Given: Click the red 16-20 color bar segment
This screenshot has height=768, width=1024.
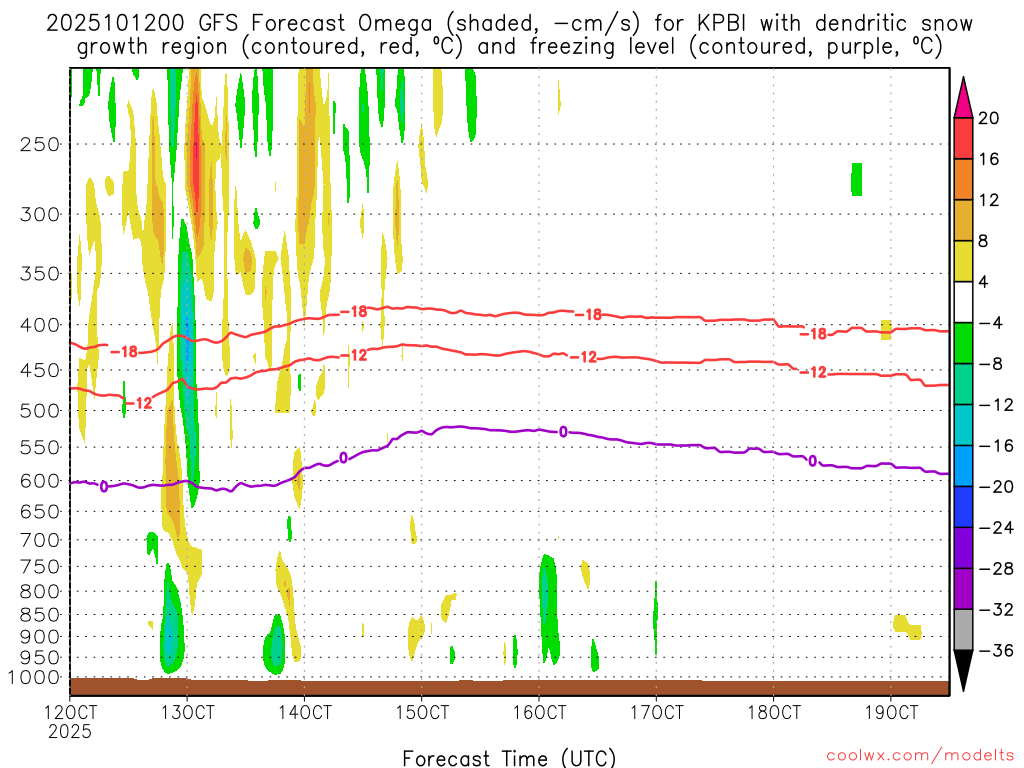Looking at the screenshot, I should (x=963, y=138).
